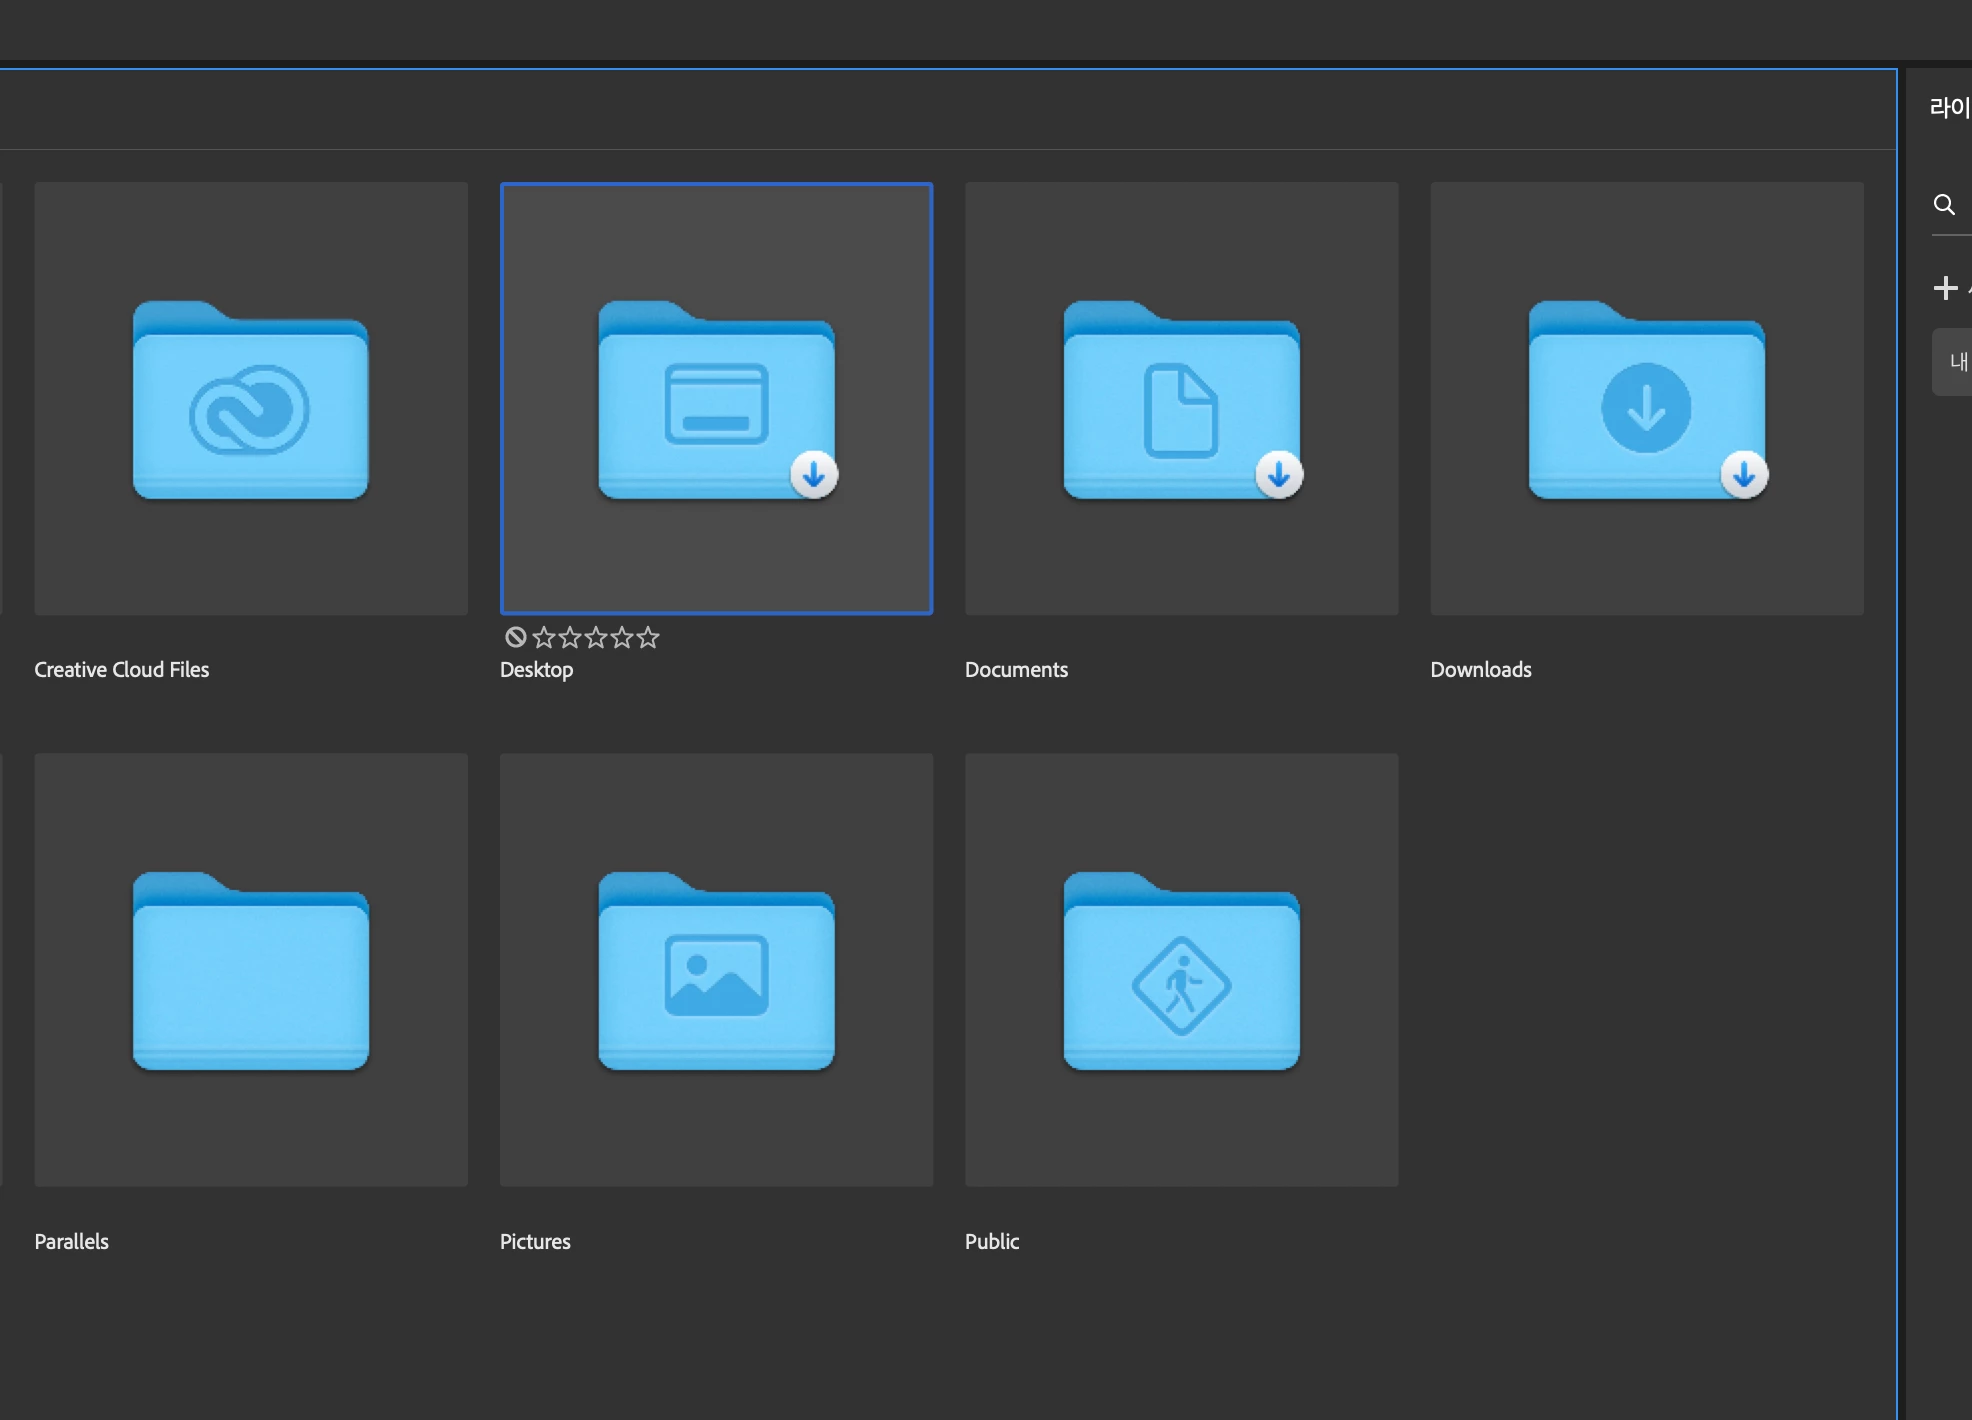Select the Downloads folder thumbnail
The width and height of the screenshot is (1972, 1420).
pyautogui.click(x=1646, y=398)
